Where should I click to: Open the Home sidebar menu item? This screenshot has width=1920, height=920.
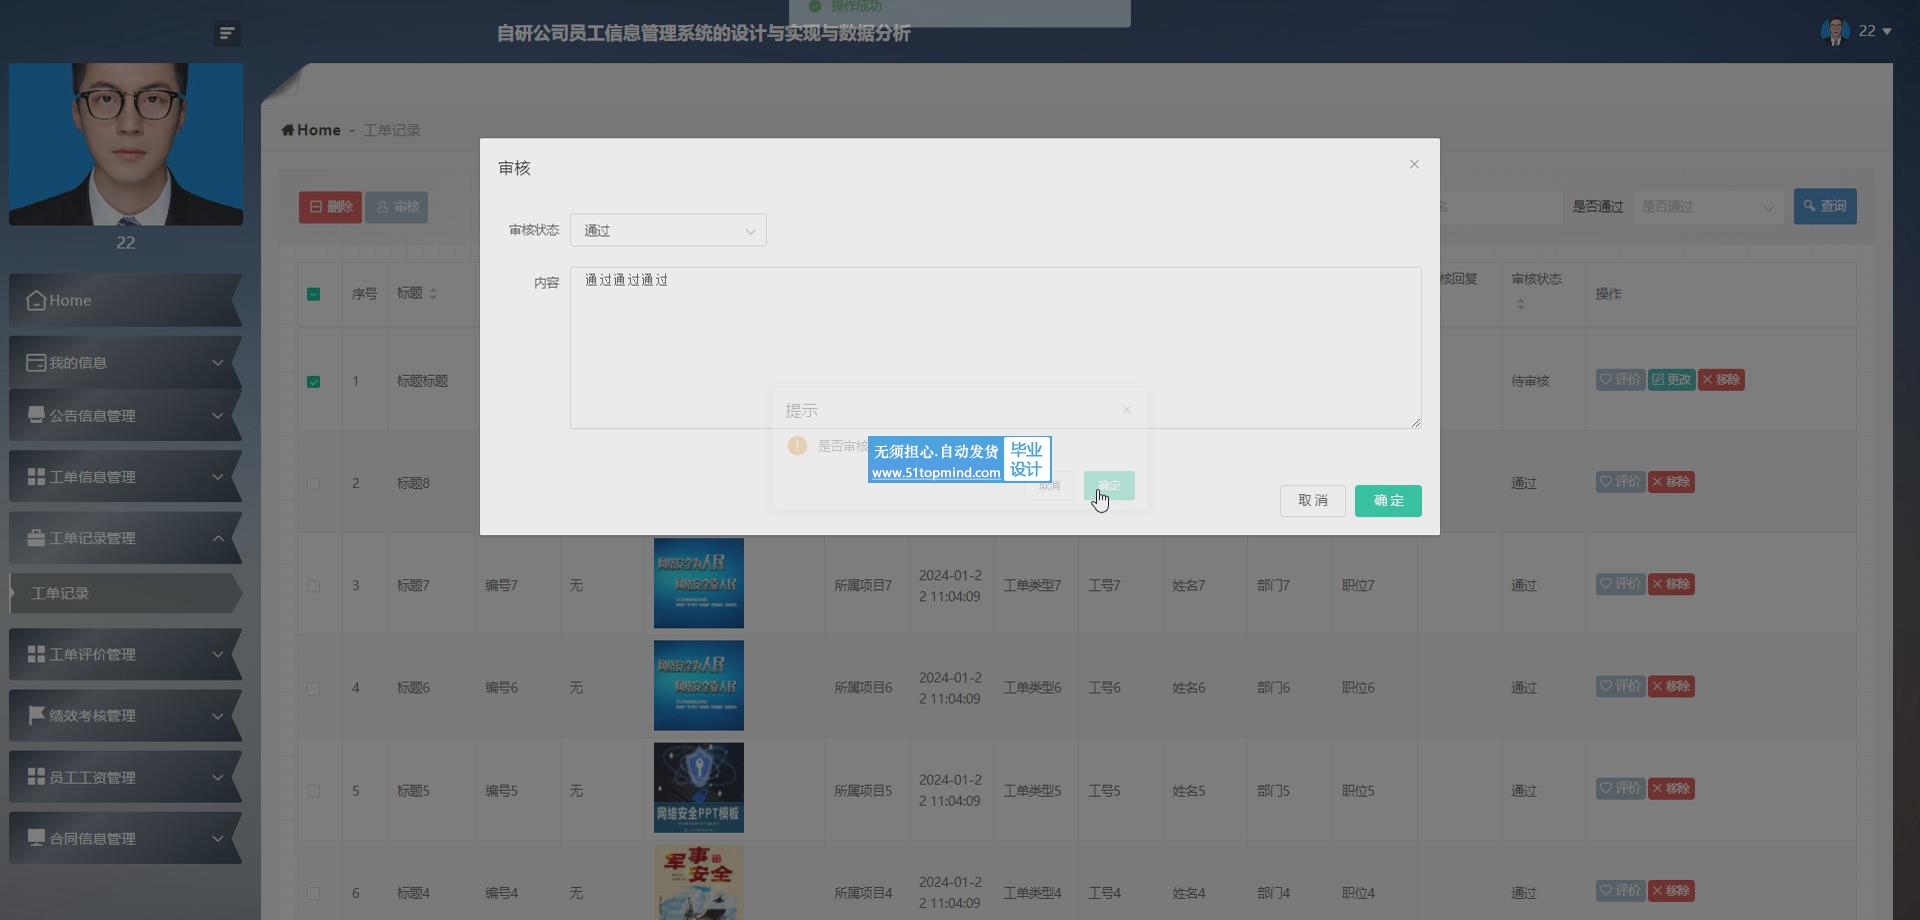point(125,300)
